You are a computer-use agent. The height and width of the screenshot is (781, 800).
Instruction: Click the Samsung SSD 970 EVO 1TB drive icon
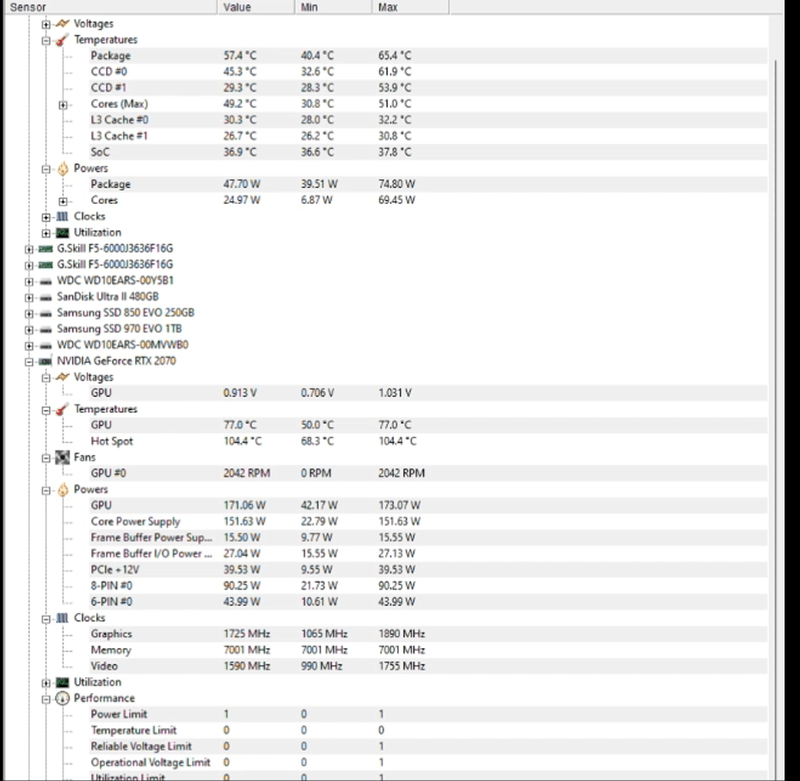point(45,329)
